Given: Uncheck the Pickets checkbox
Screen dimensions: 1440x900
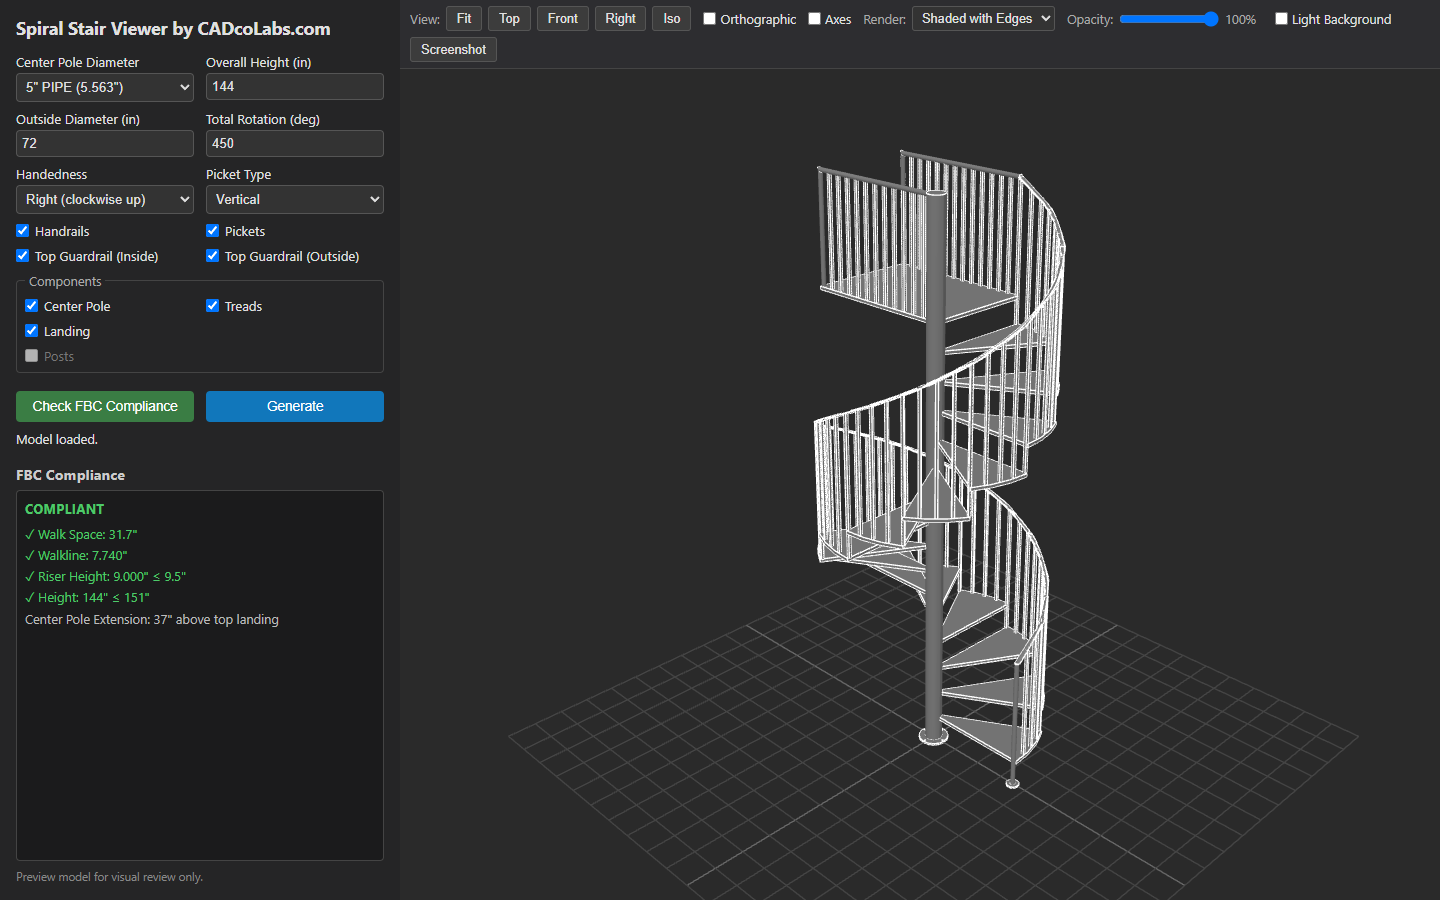Looking at the screenshot, I should (x=213, y=231).
